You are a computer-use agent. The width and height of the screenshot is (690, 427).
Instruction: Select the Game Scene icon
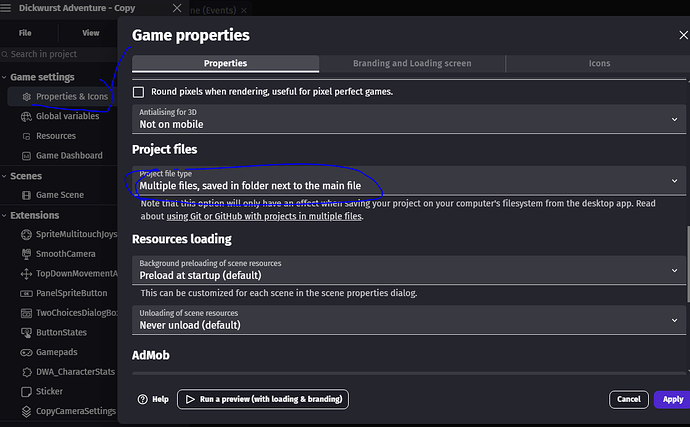[26, 195]
